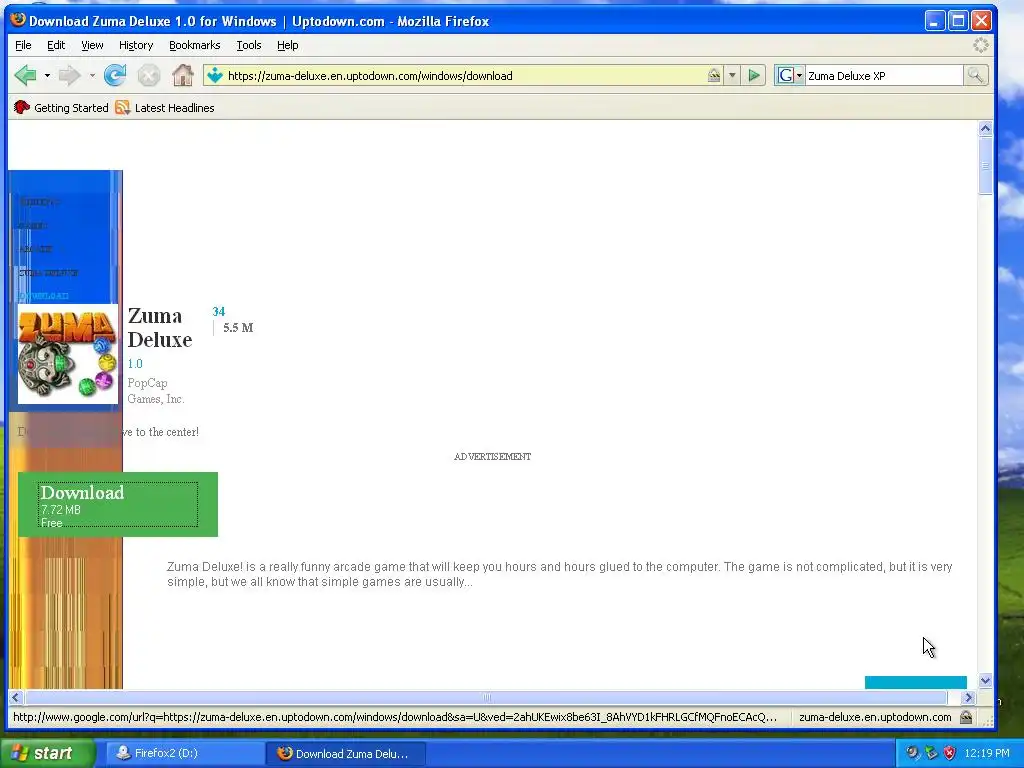Click the vertical scrollbar up arrow
The image size is (1024, 768).
tap(985, 129)
